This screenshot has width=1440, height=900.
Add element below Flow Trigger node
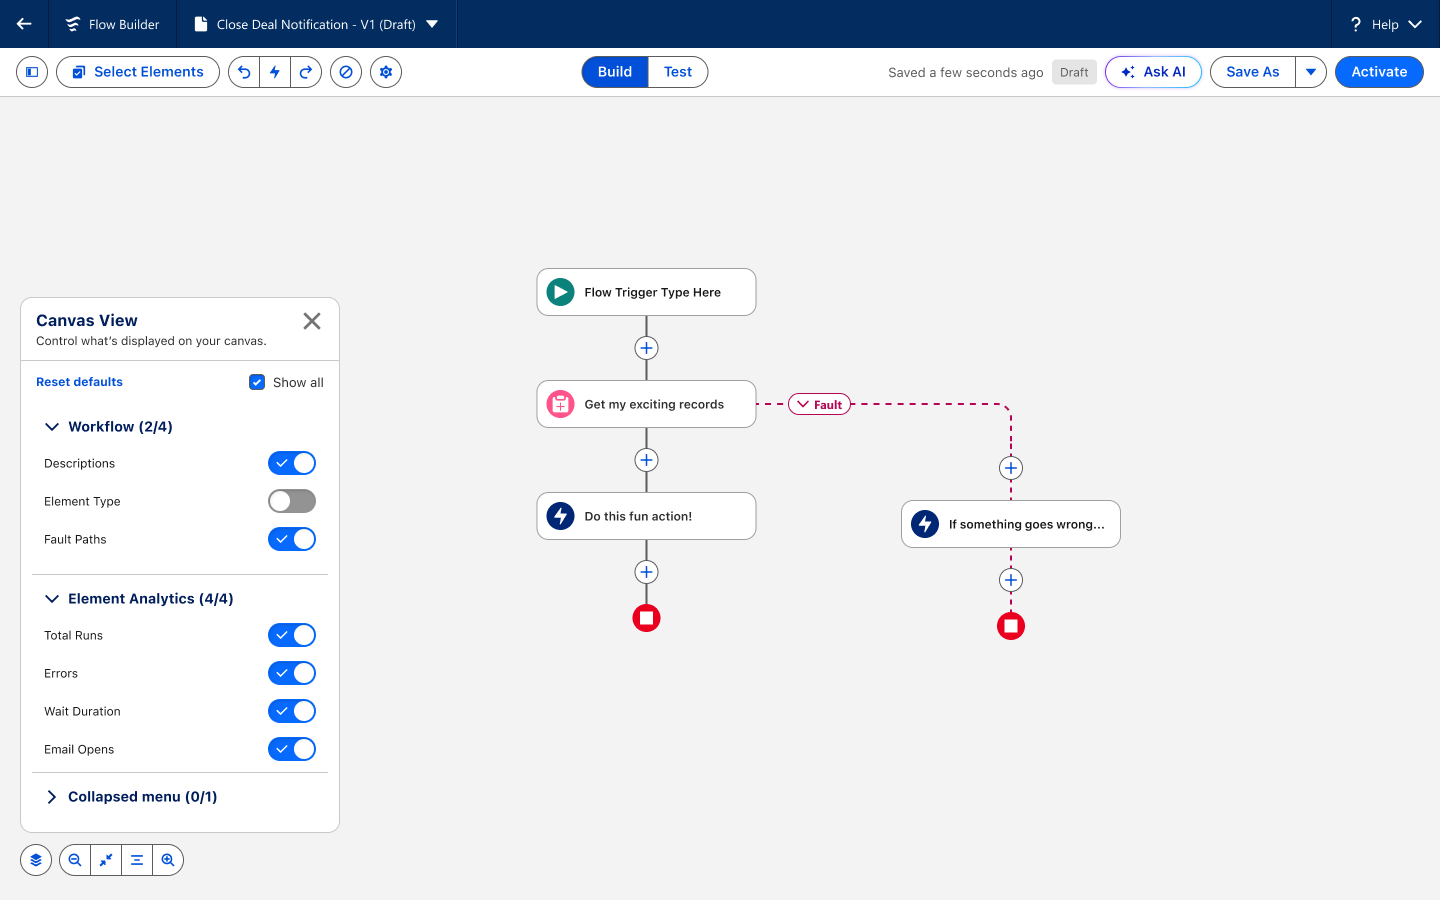click(x=647, y=348)
